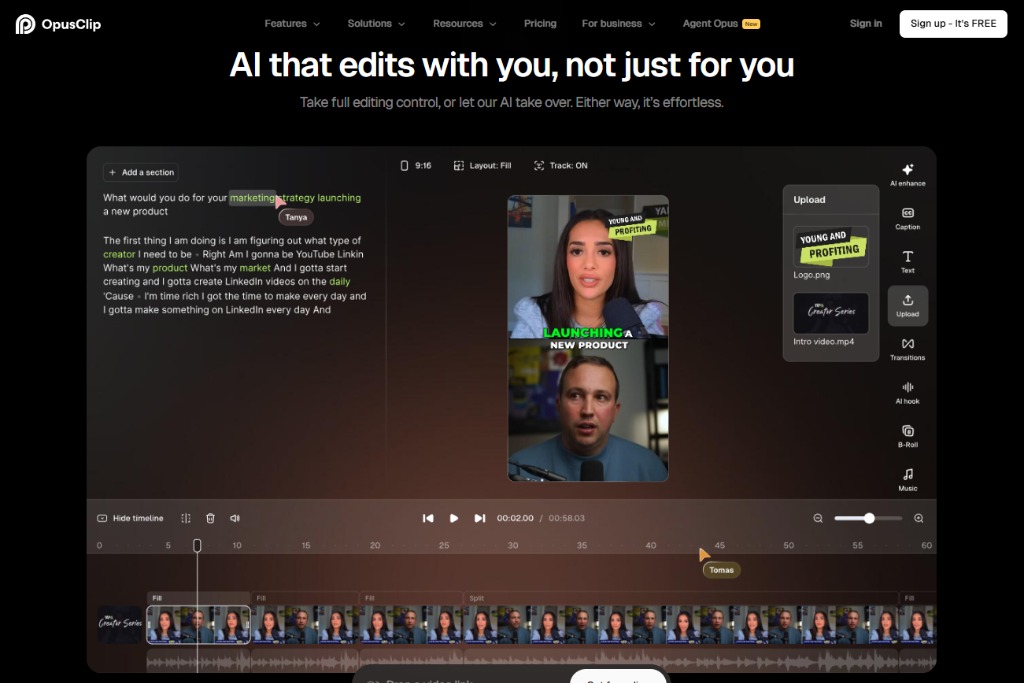This screenshot has width=1024, height=683.
Task: Open the Resources dropdown
Action: [464, 23]
